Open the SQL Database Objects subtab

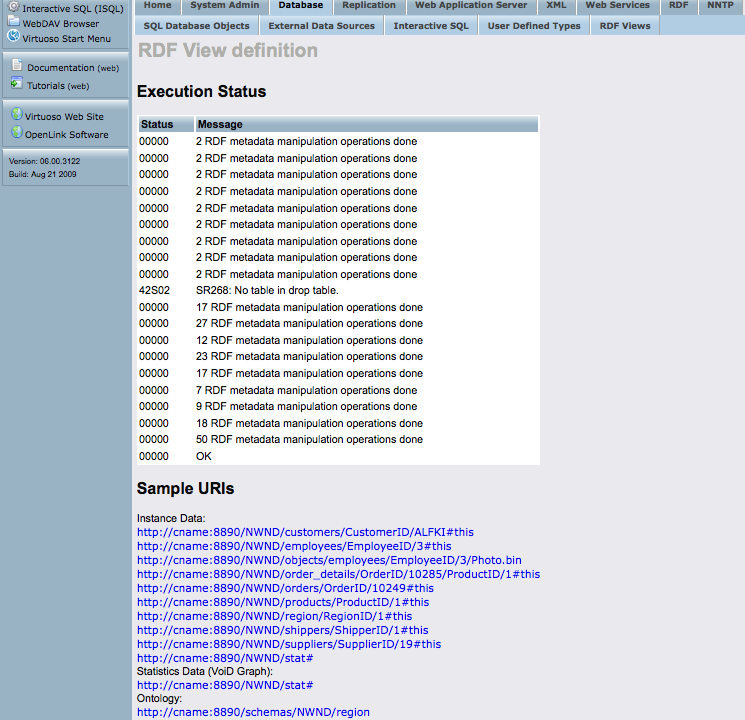tap(196, 26)
